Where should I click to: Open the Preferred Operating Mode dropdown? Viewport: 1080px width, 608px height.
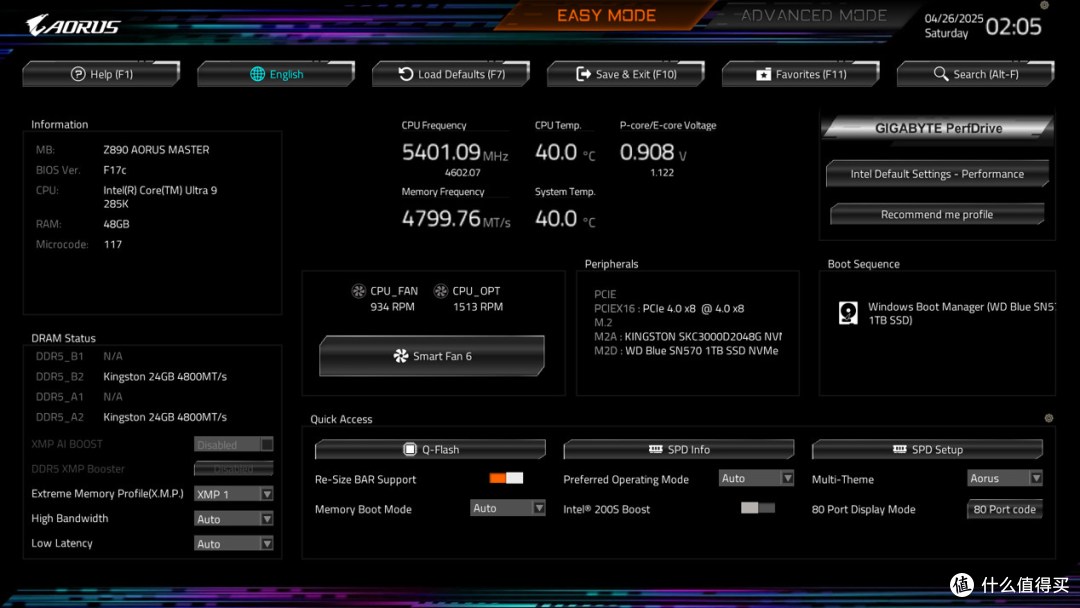coord(756,478)
